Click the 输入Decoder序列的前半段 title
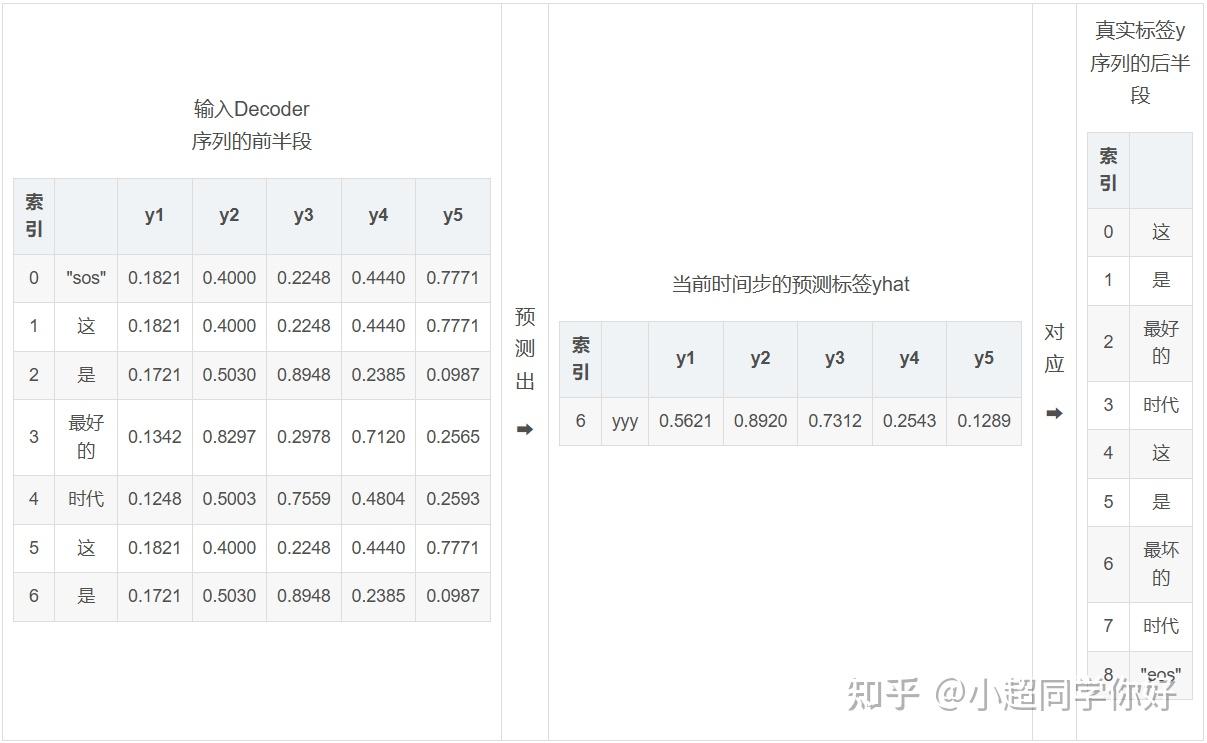Image resolution: width=1207 pixels, height=743 pixels. (x=252, y=125)
